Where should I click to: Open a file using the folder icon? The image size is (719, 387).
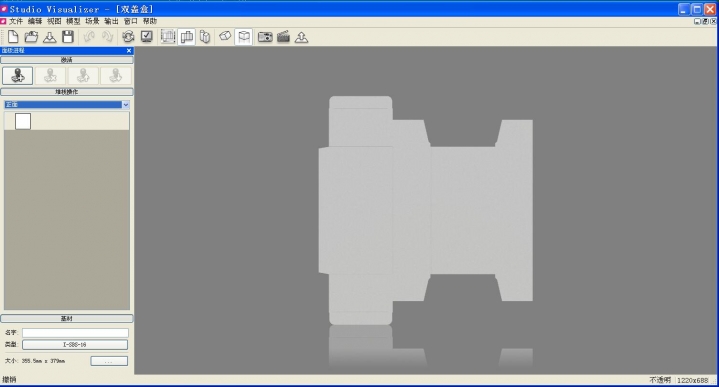pos(31,37)
